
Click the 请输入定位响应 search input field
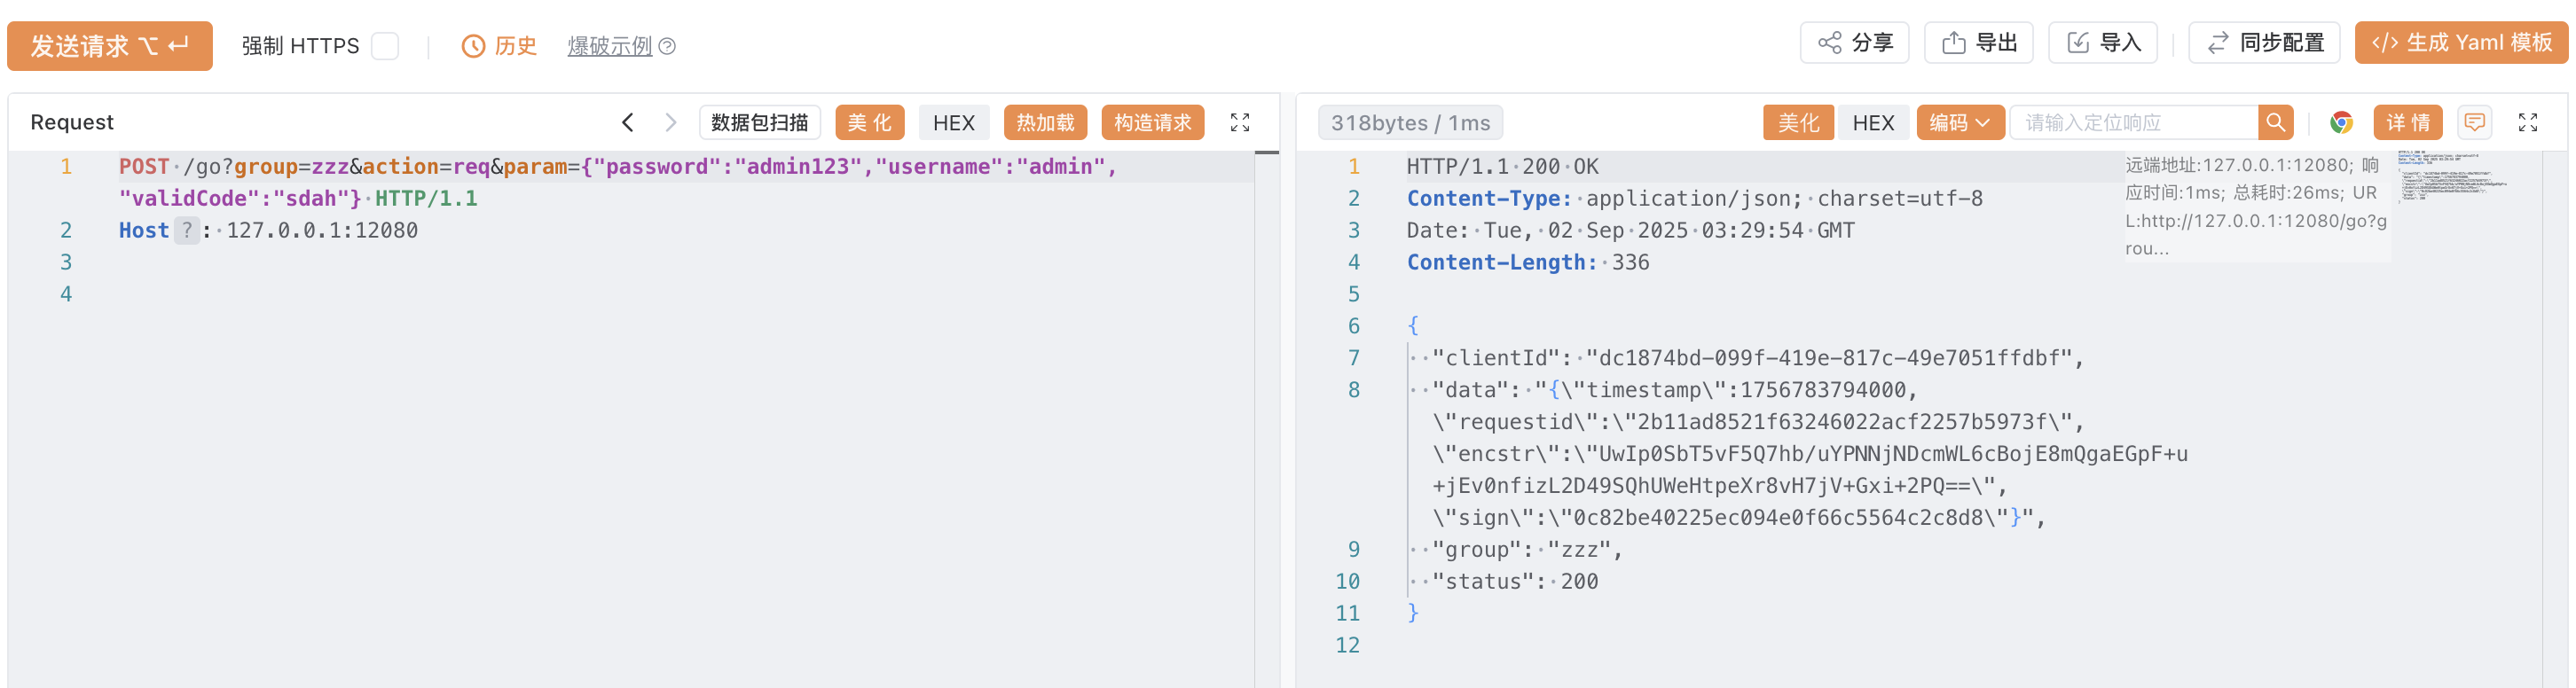(2133, 123)
